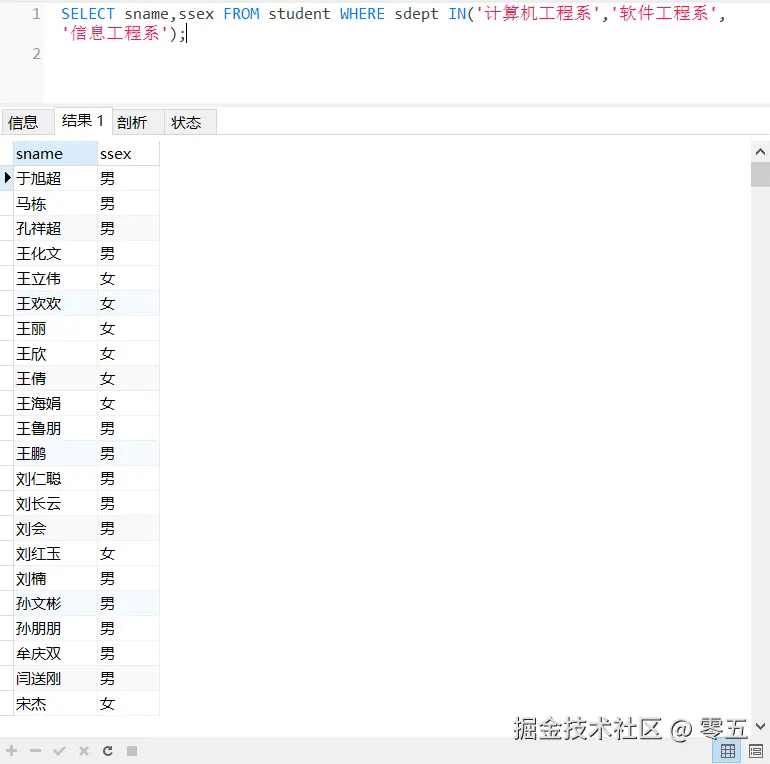Click the '软件工程系' string in query
770x764 pixels.
coord(663,14)
